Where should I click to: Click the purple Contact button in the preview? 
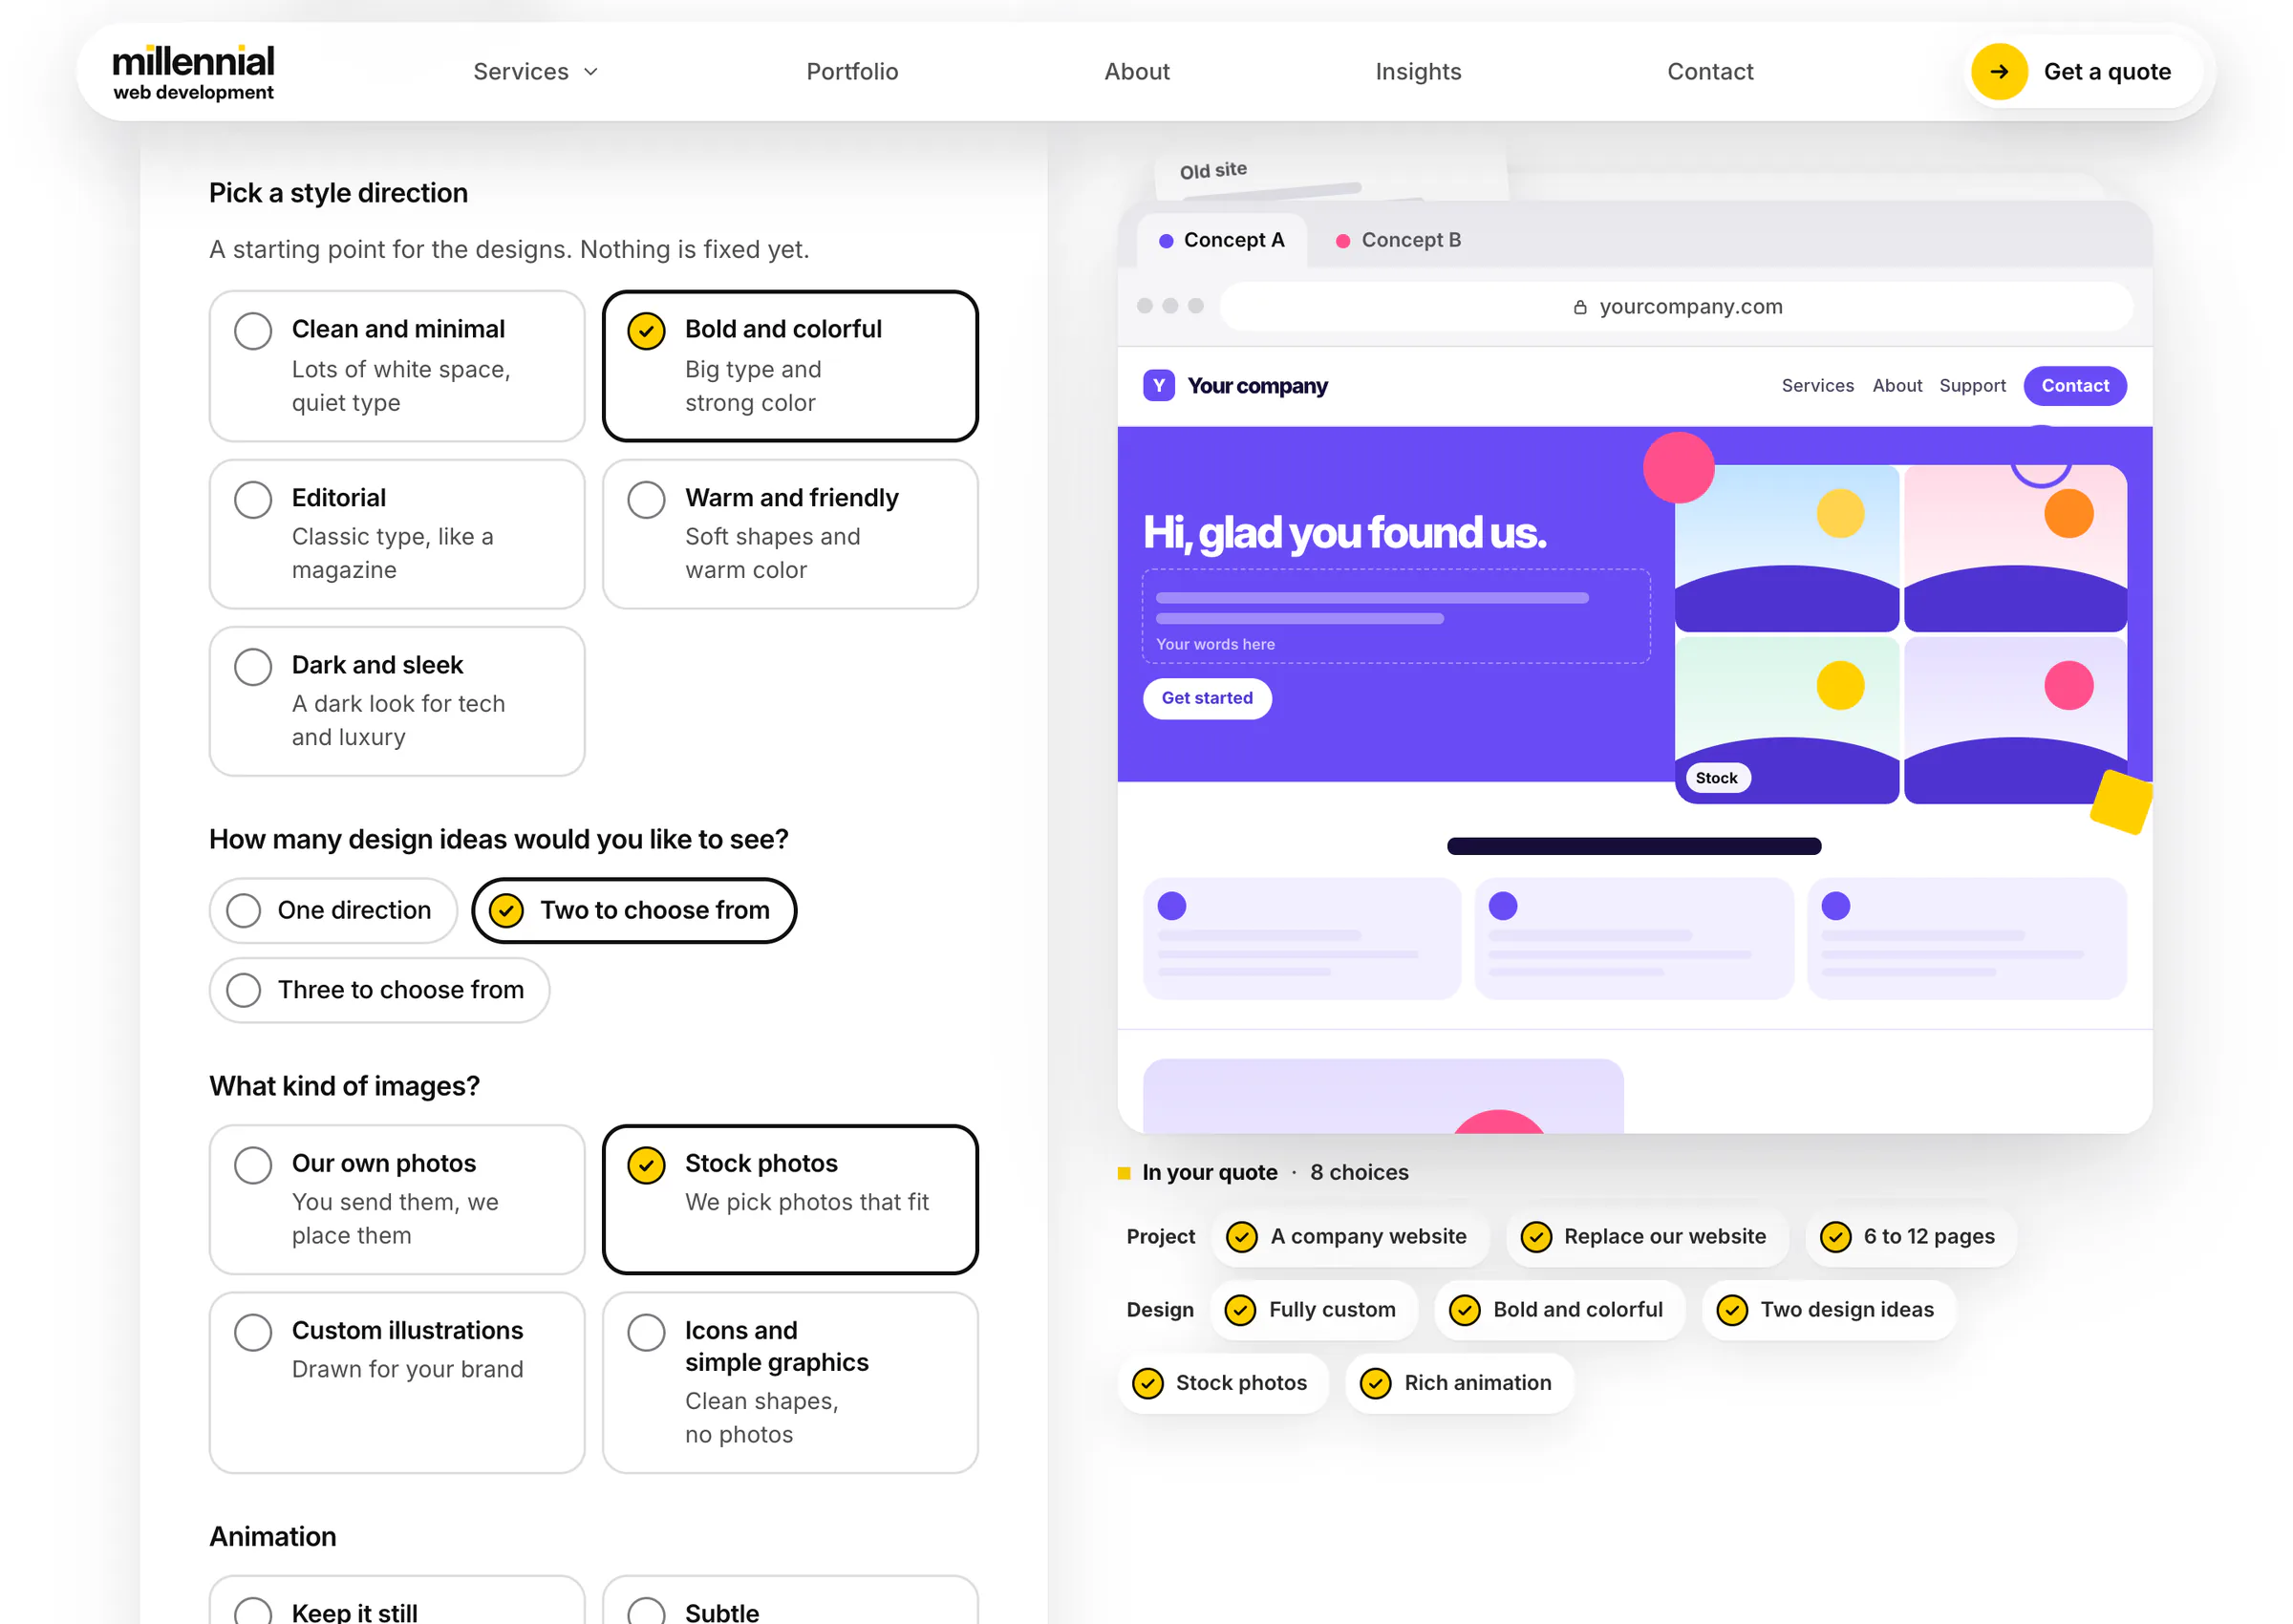pyautogui.click(x=2074, y=386)
